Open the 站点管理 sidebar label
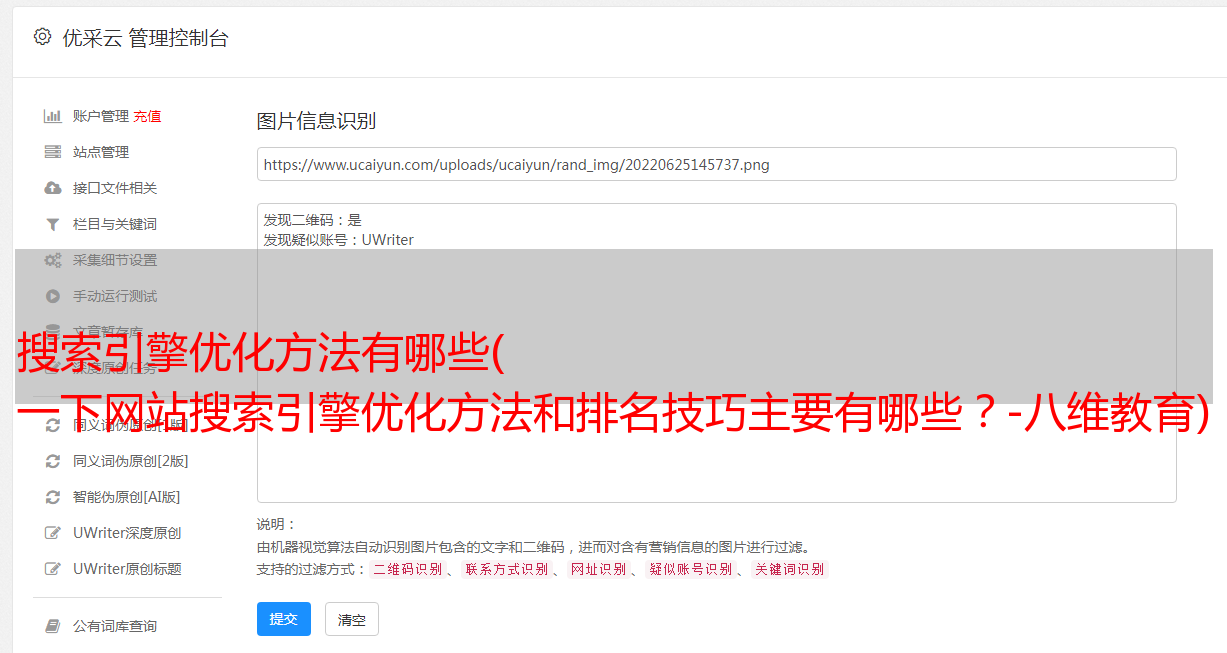Viewport: 1227px width, 653px height. pyautogui.click(x=101, y=152)
